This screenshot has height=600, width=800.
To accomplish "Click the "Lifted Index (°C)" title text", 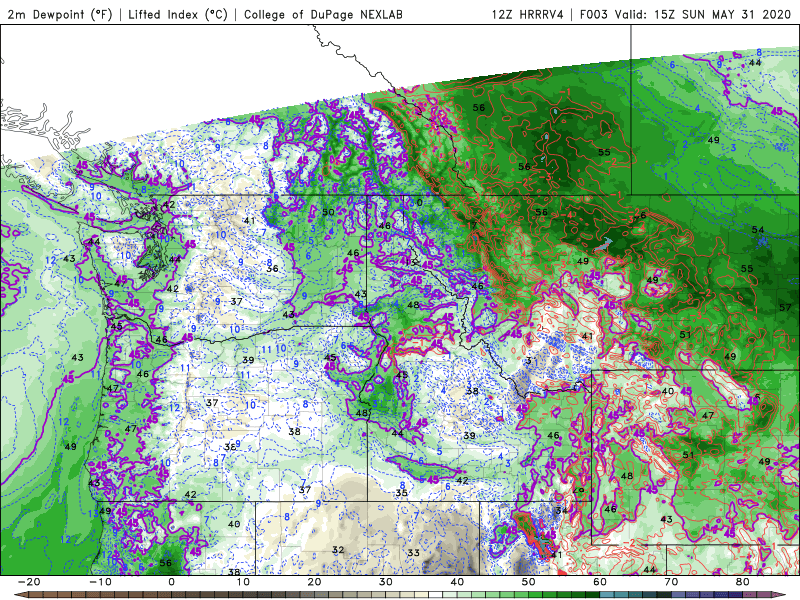I will [178, 14].
